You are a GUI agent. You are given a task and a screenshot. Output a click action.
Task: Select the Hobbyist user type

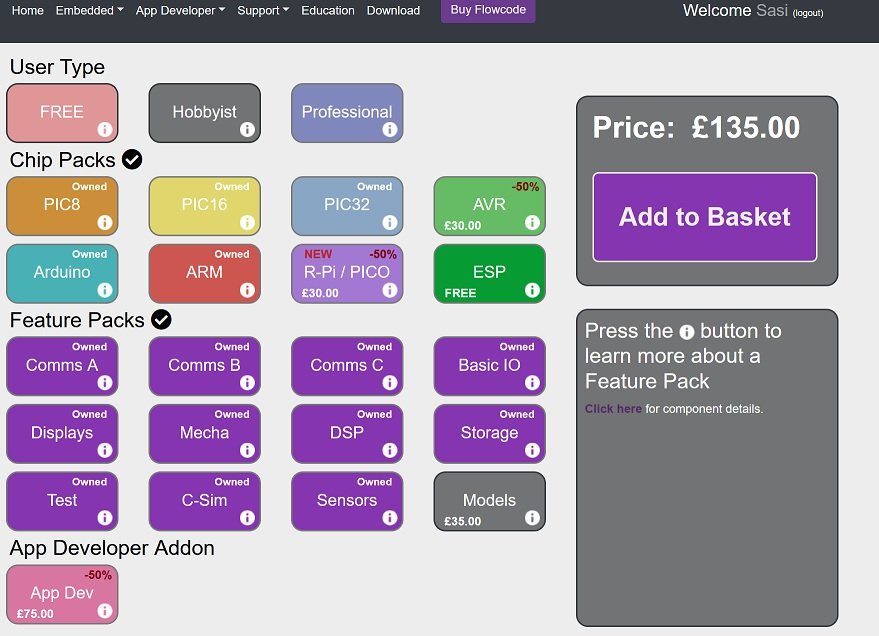point(204,112)
